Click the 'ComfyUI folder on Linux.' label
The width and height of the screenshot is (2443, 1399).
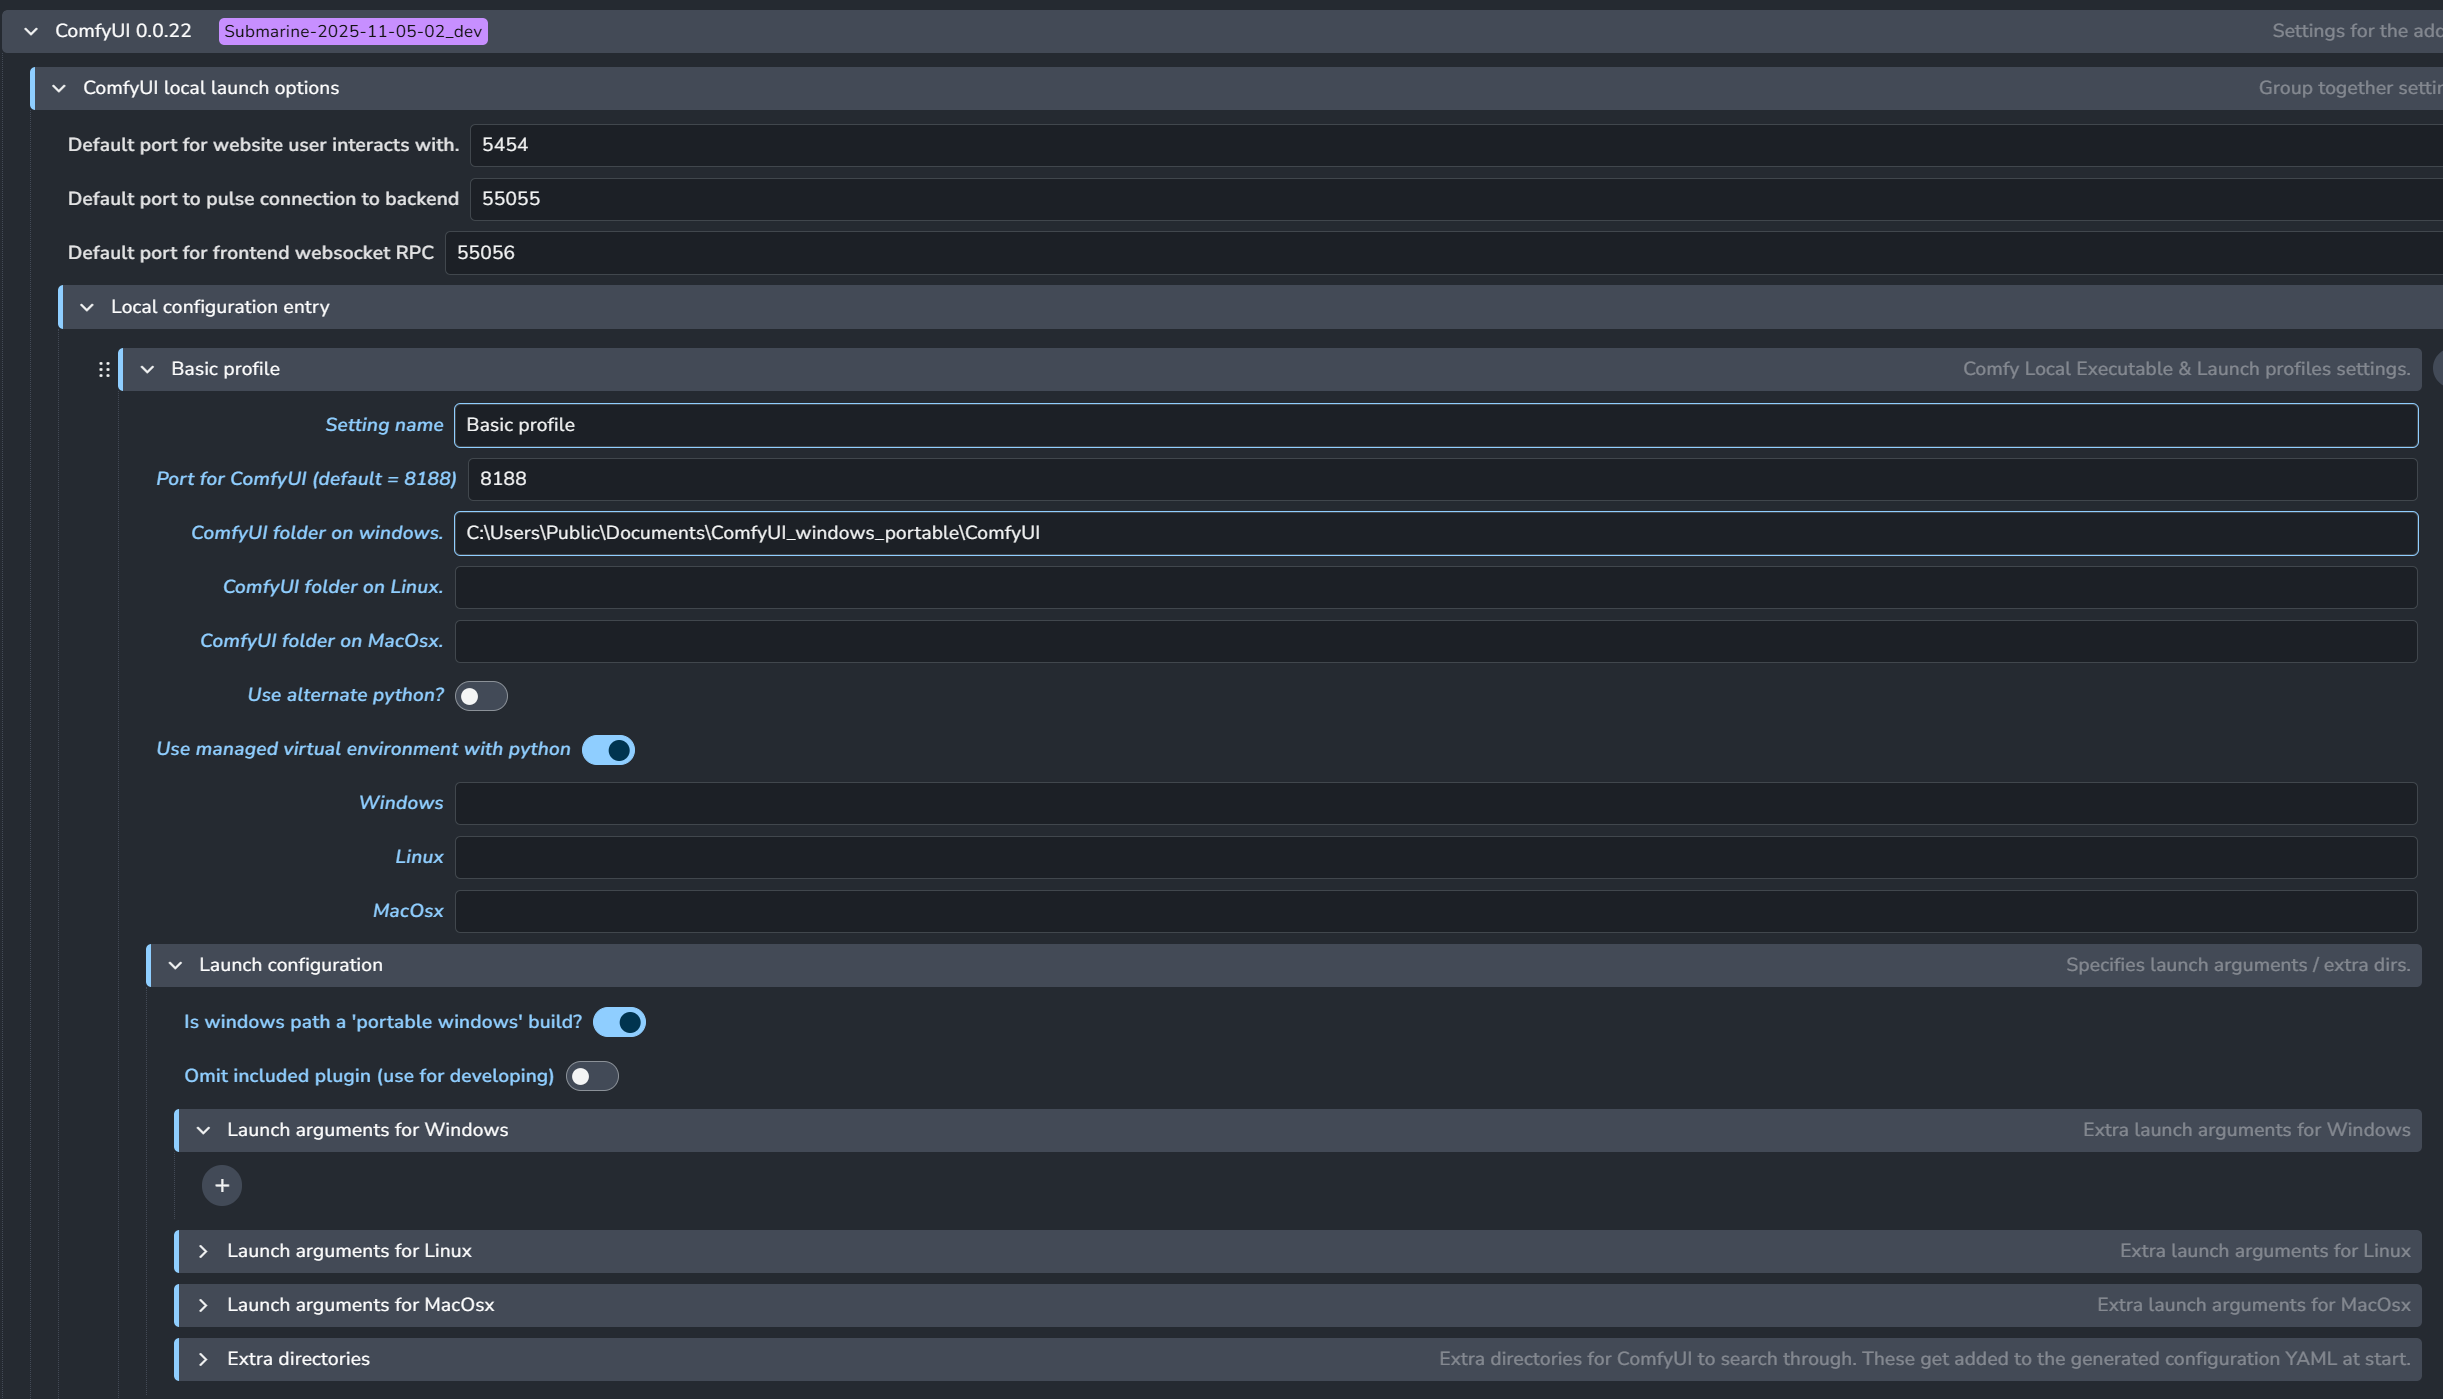(333, 587)
